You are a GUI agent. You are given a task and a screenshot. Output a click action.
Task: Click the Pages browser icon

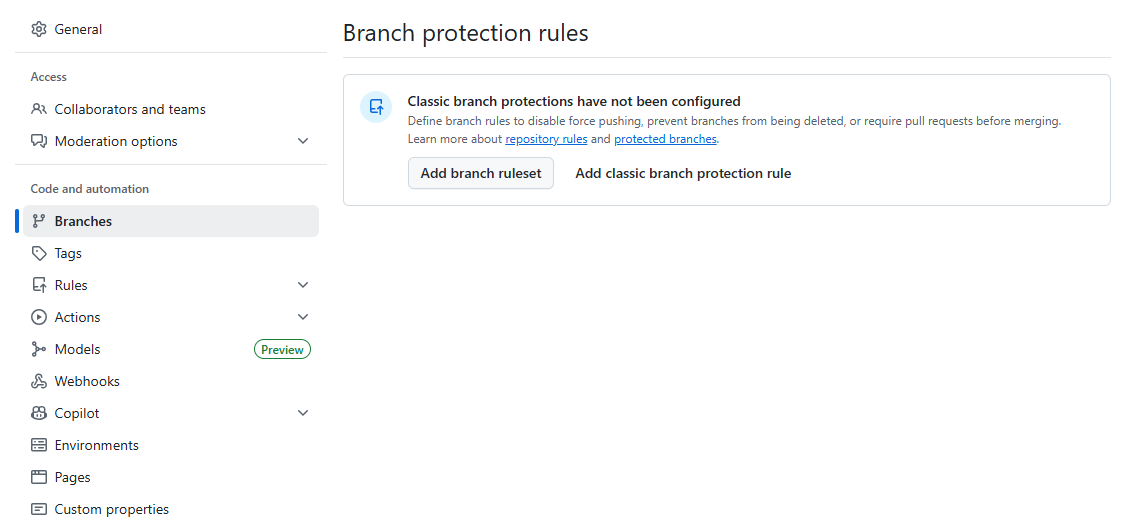point(39,477)
